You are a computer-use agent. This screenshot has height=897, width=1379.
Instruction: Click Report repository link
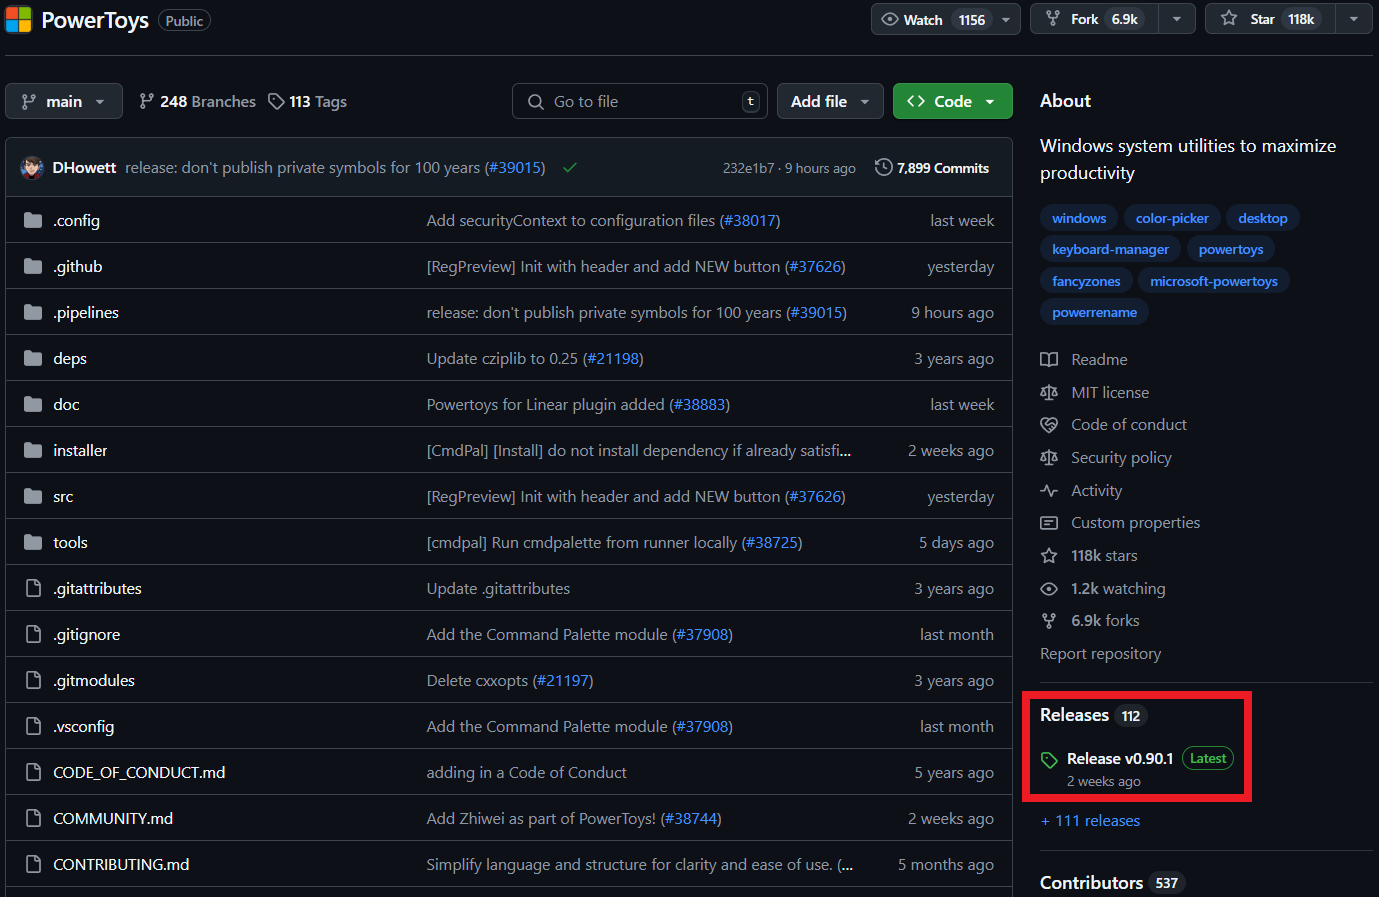pos(1100,653)
